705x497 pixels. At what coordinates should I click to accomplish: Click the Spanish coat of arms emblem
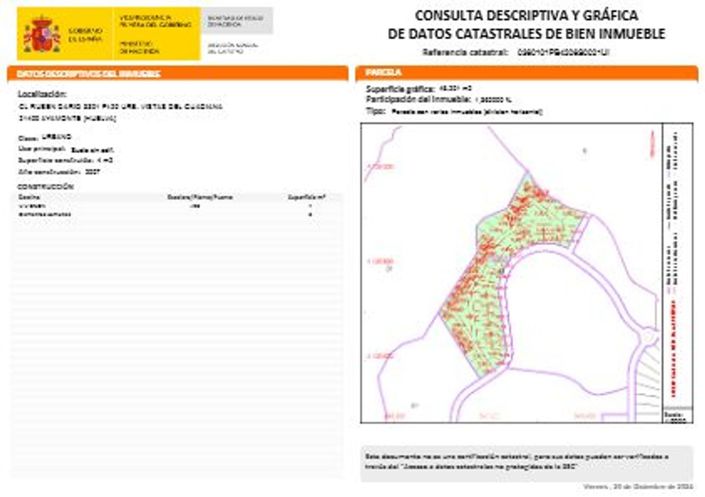point(42,35)
